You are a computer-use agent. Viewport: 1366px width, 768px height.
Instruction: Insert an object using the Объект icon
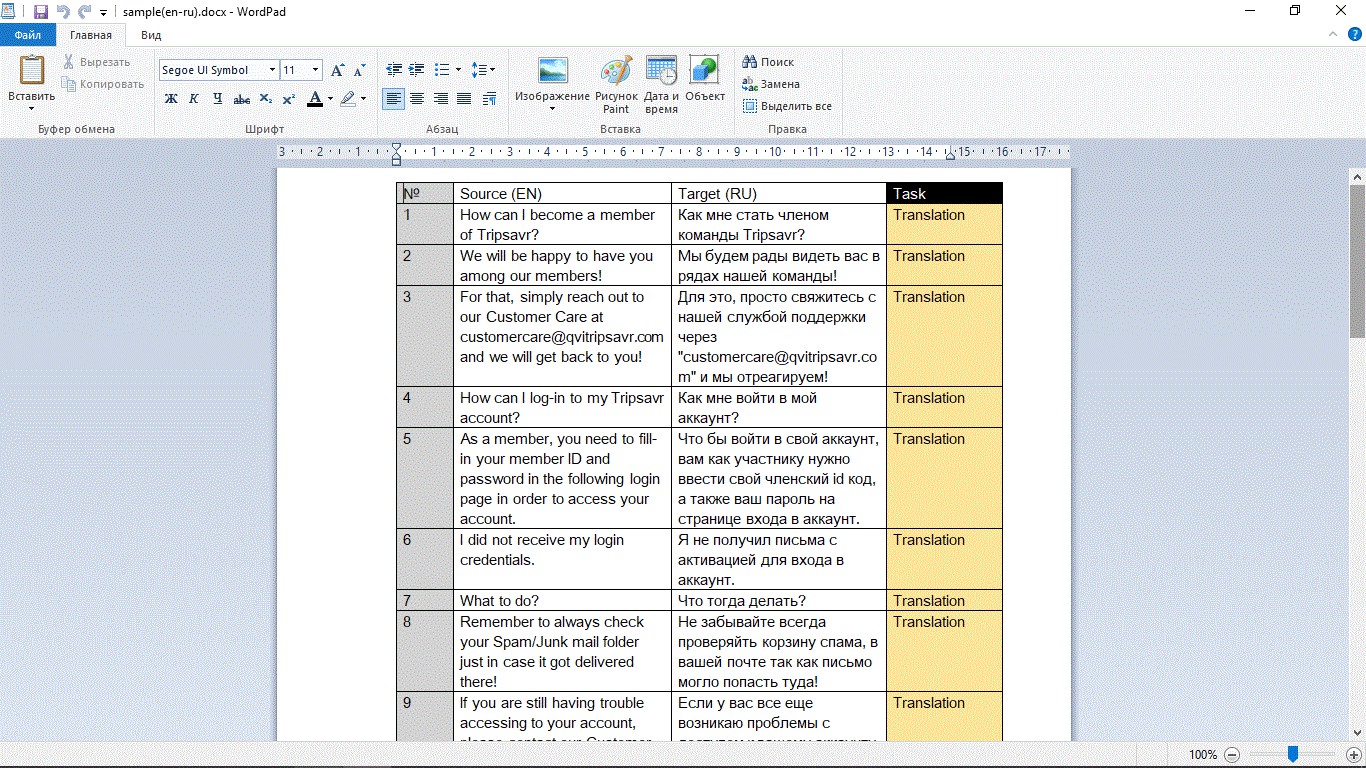704,71
